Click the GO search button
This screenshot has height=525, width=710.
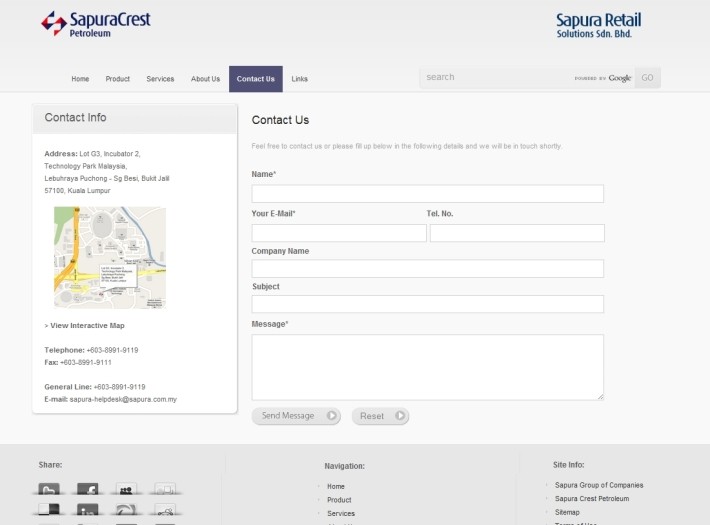tap(647, 78)
